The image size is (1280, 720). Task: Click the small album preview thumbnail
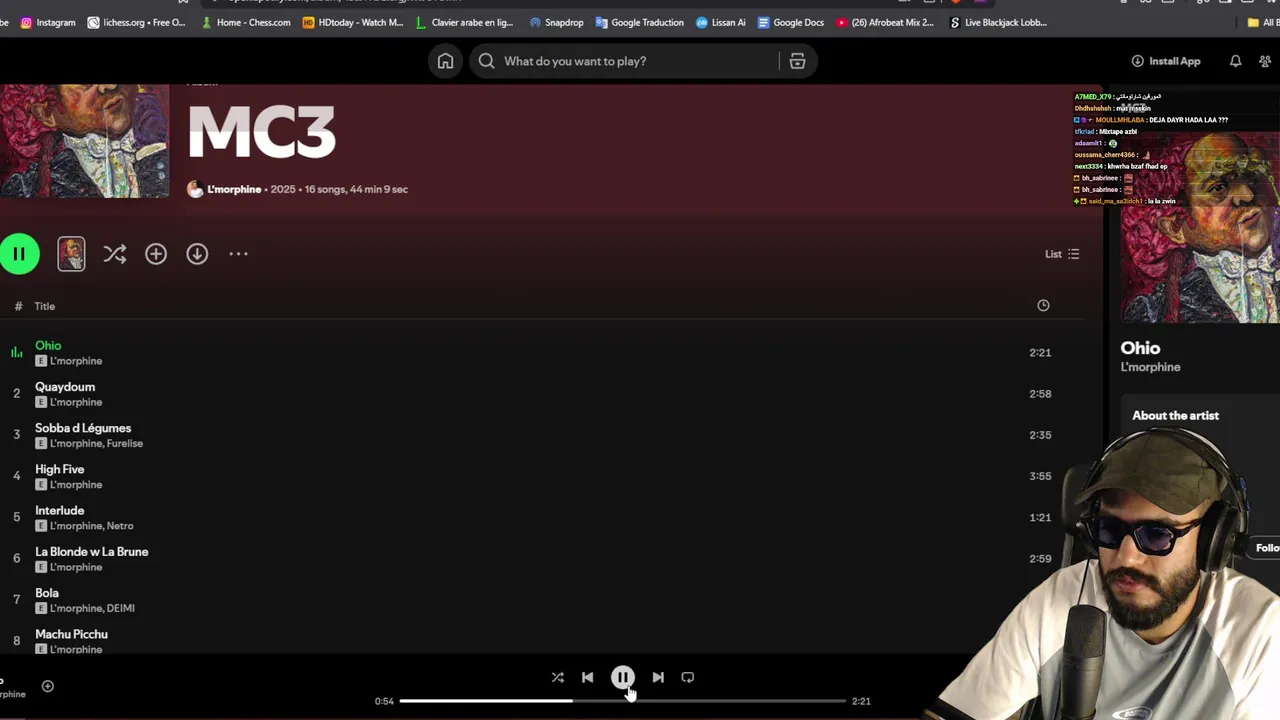(x=71, y=254)
